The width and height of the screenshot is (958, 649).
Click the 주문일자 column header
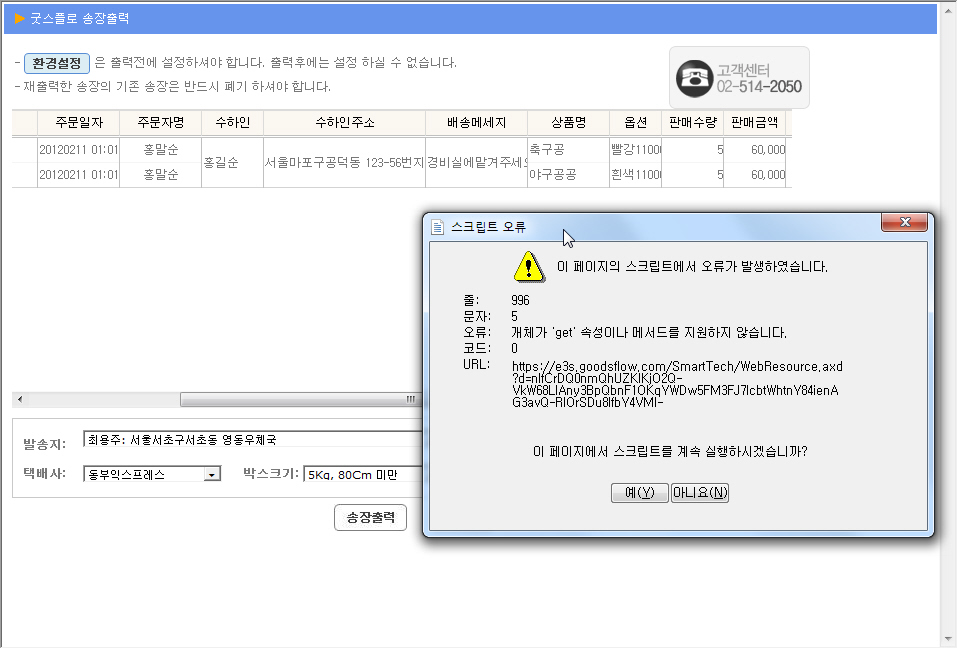(78, 123)
